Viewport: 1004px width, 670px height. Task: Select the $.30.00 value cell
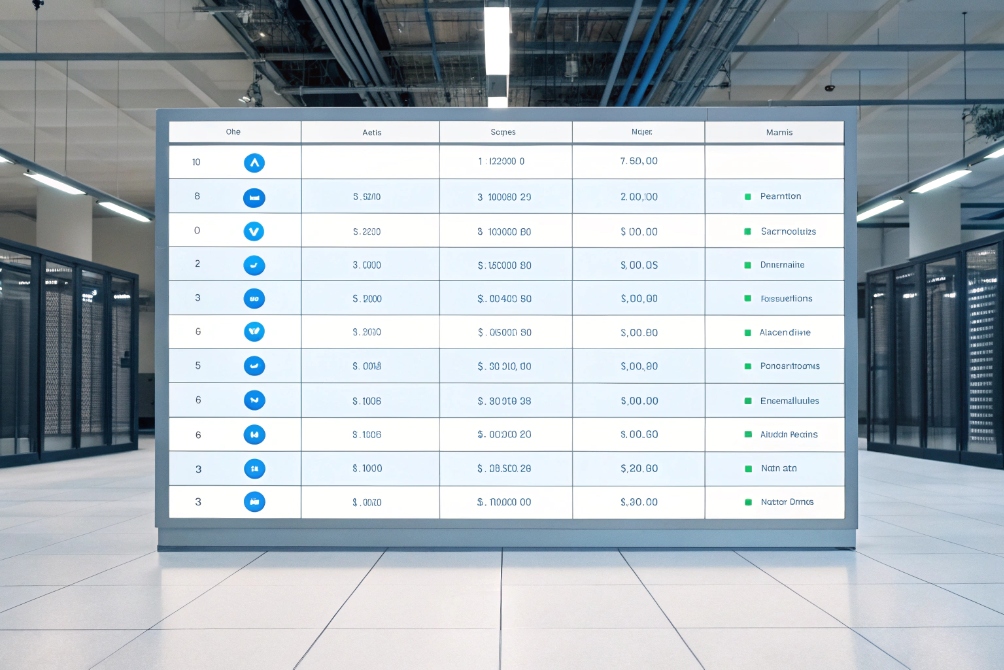pyautogui.click(x=638, y=501)
